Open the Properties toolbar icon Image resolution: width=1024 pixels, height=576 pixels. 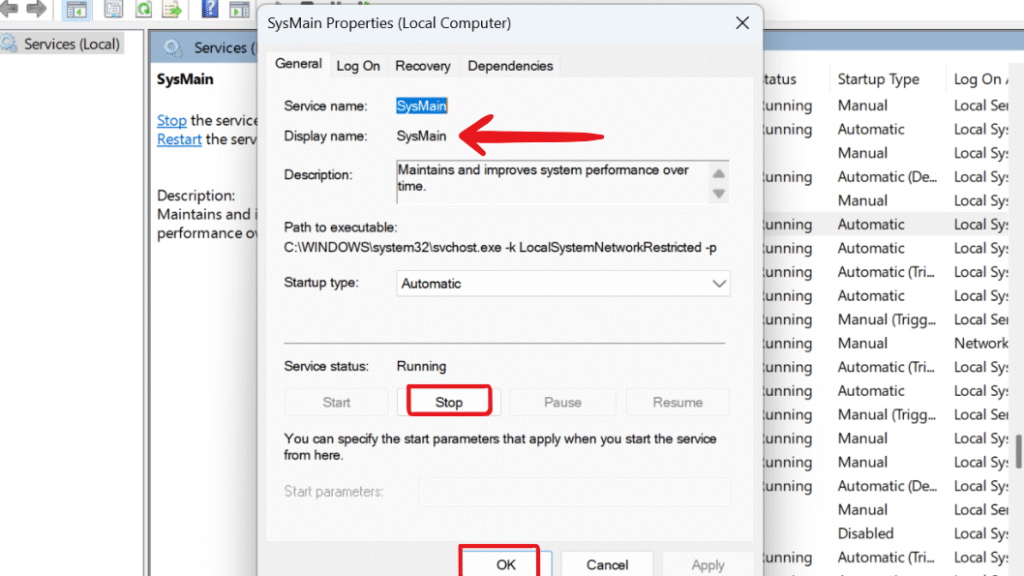pos(113,8)
